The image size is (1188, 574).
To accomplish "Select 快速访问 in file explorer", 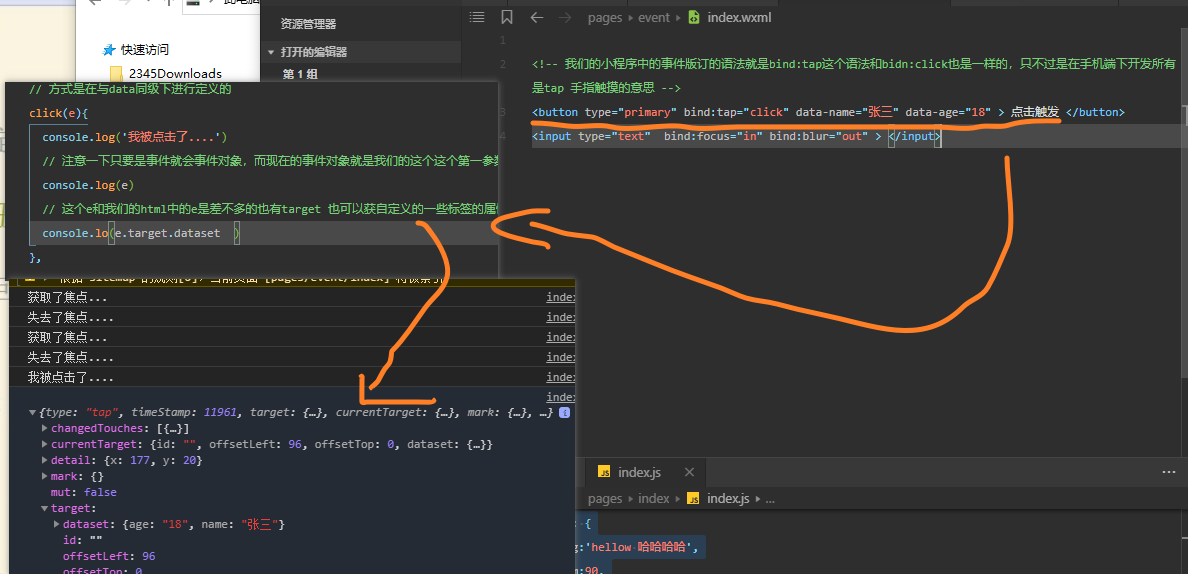I will pyautogui.click(x=144, y=49).
